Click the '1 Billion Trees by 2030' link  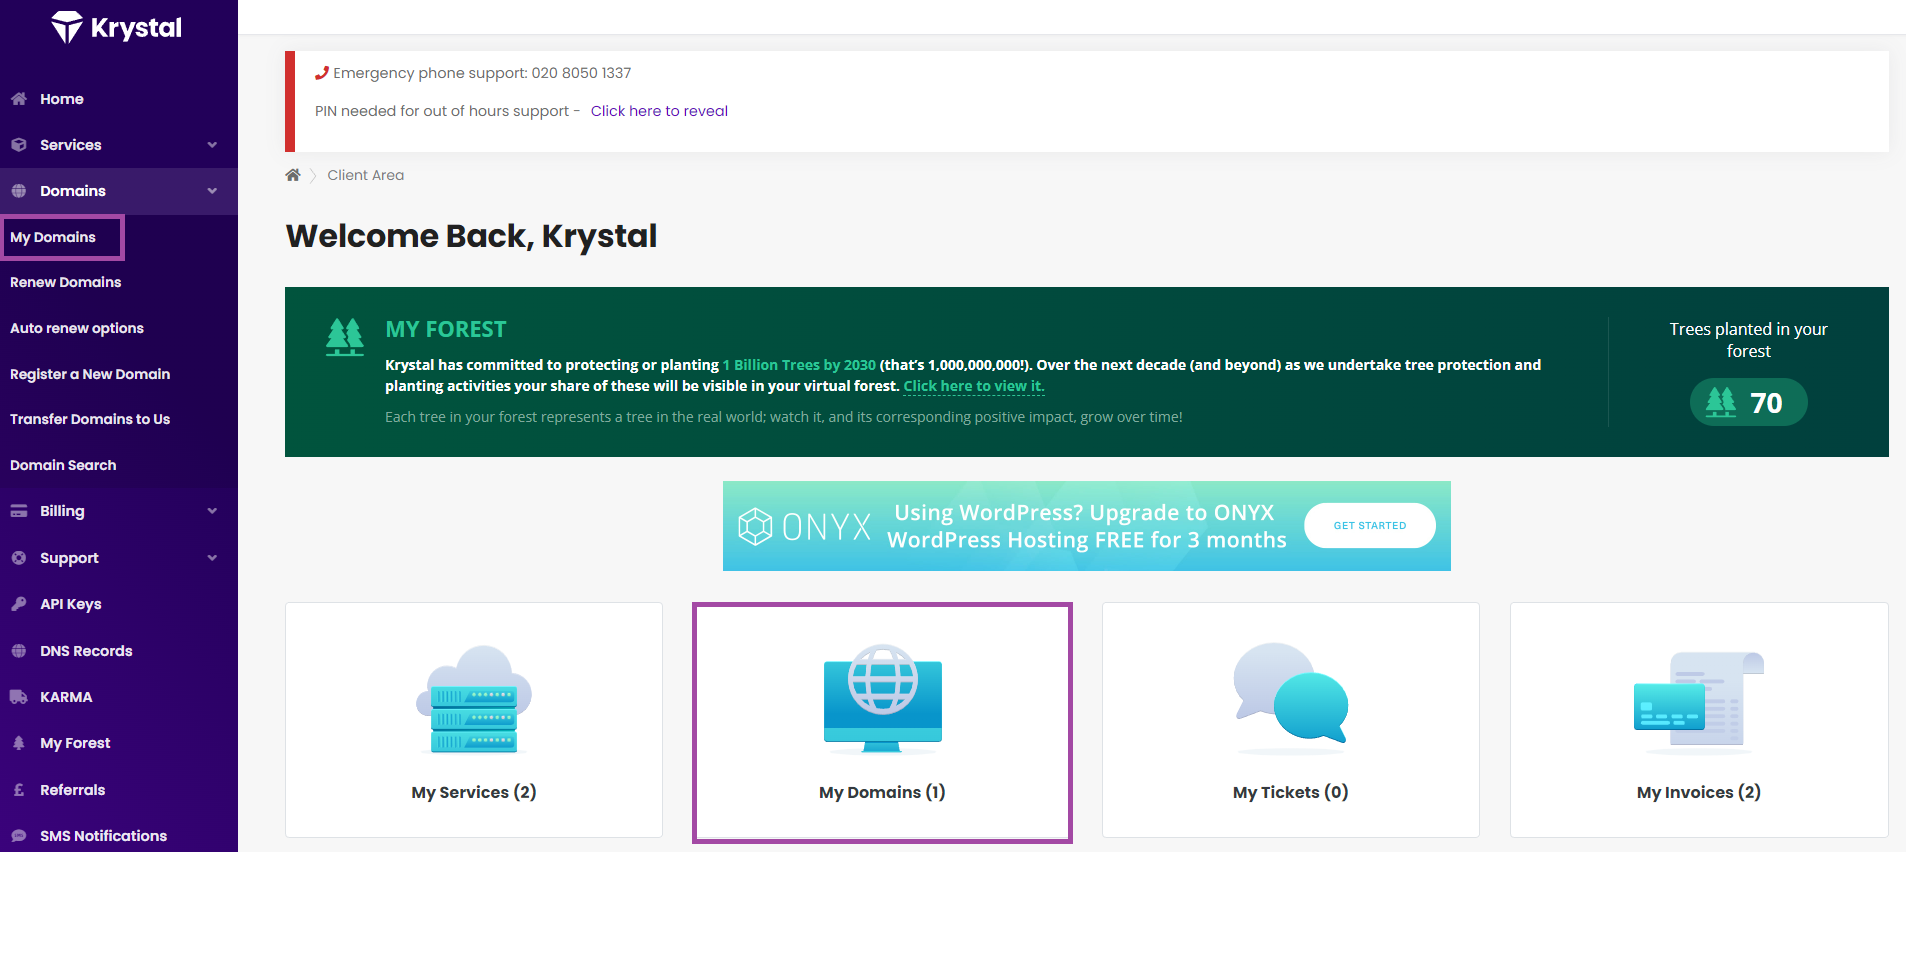tap(799, 365)
